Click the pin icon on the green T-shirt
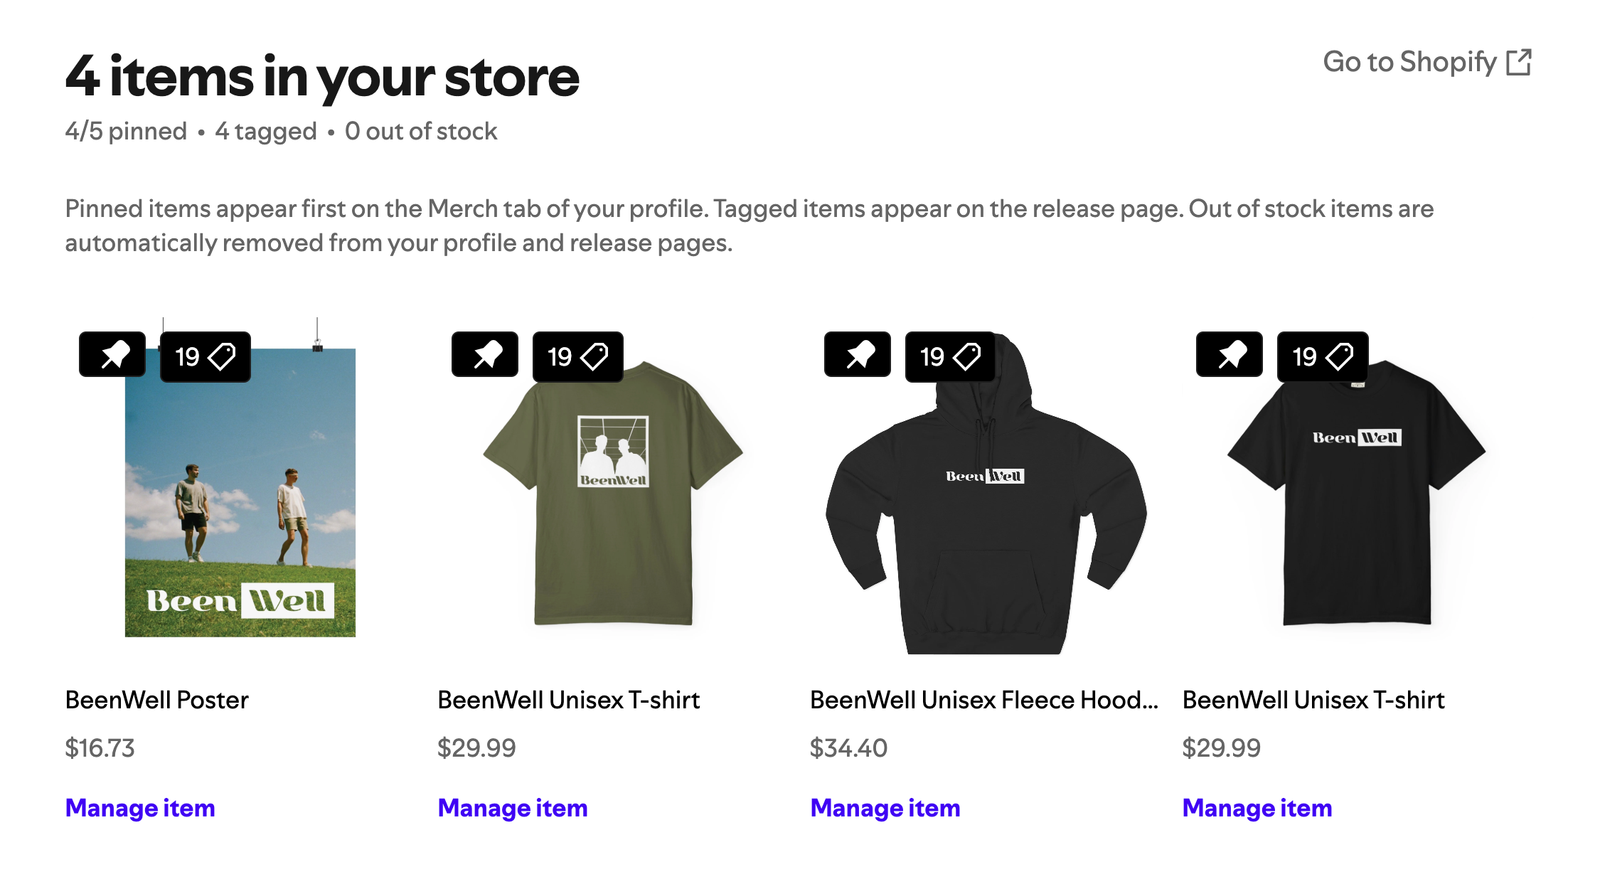This screenshot has height=872, width=1600. coord(485,355)
